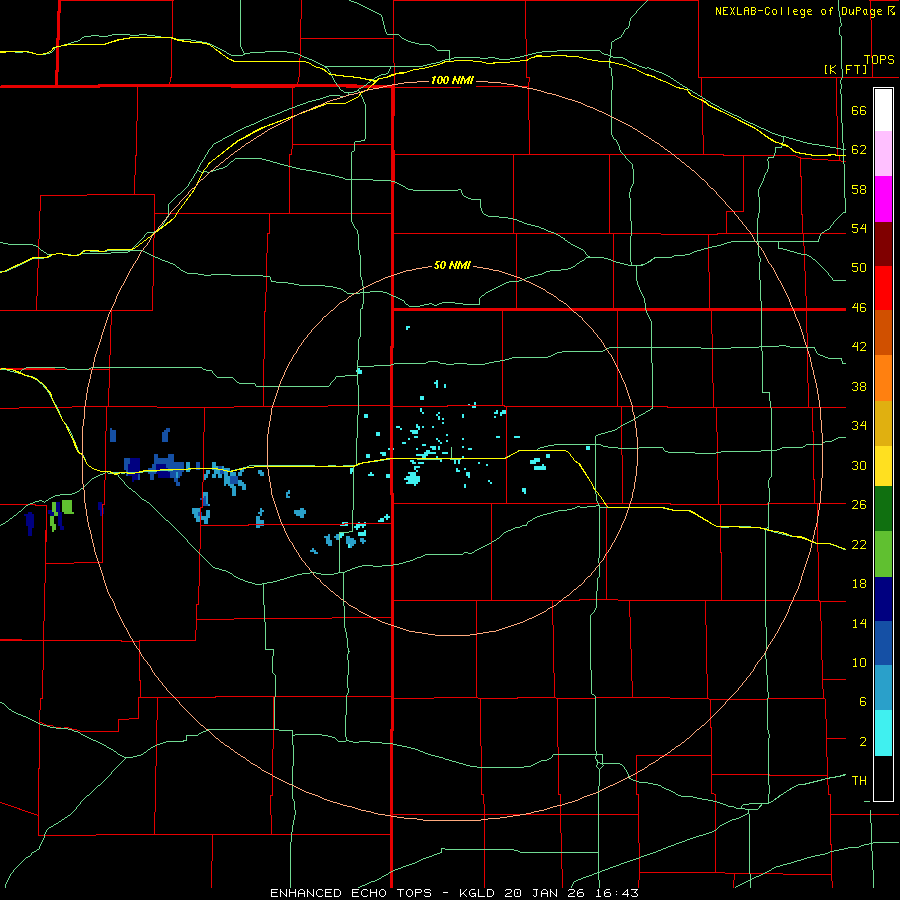The width and height of the screenshot is (900, 900).
Task: Click the 50 legend label
Action: point(859,268)
